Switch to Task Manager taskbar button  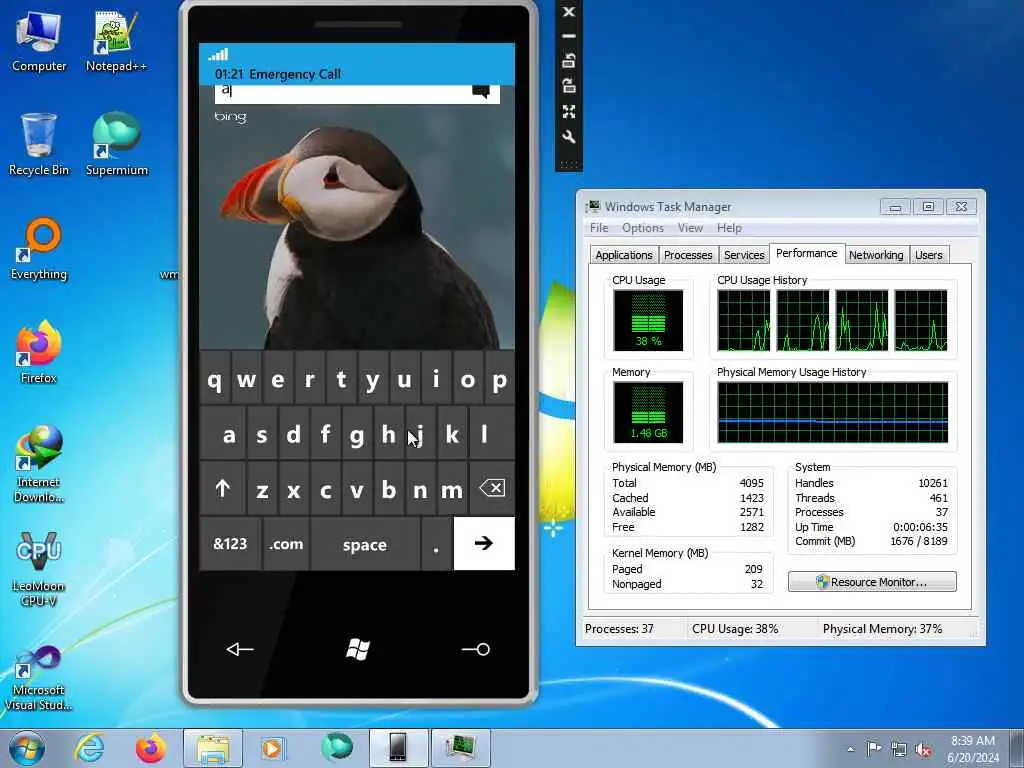pos(460,748)
